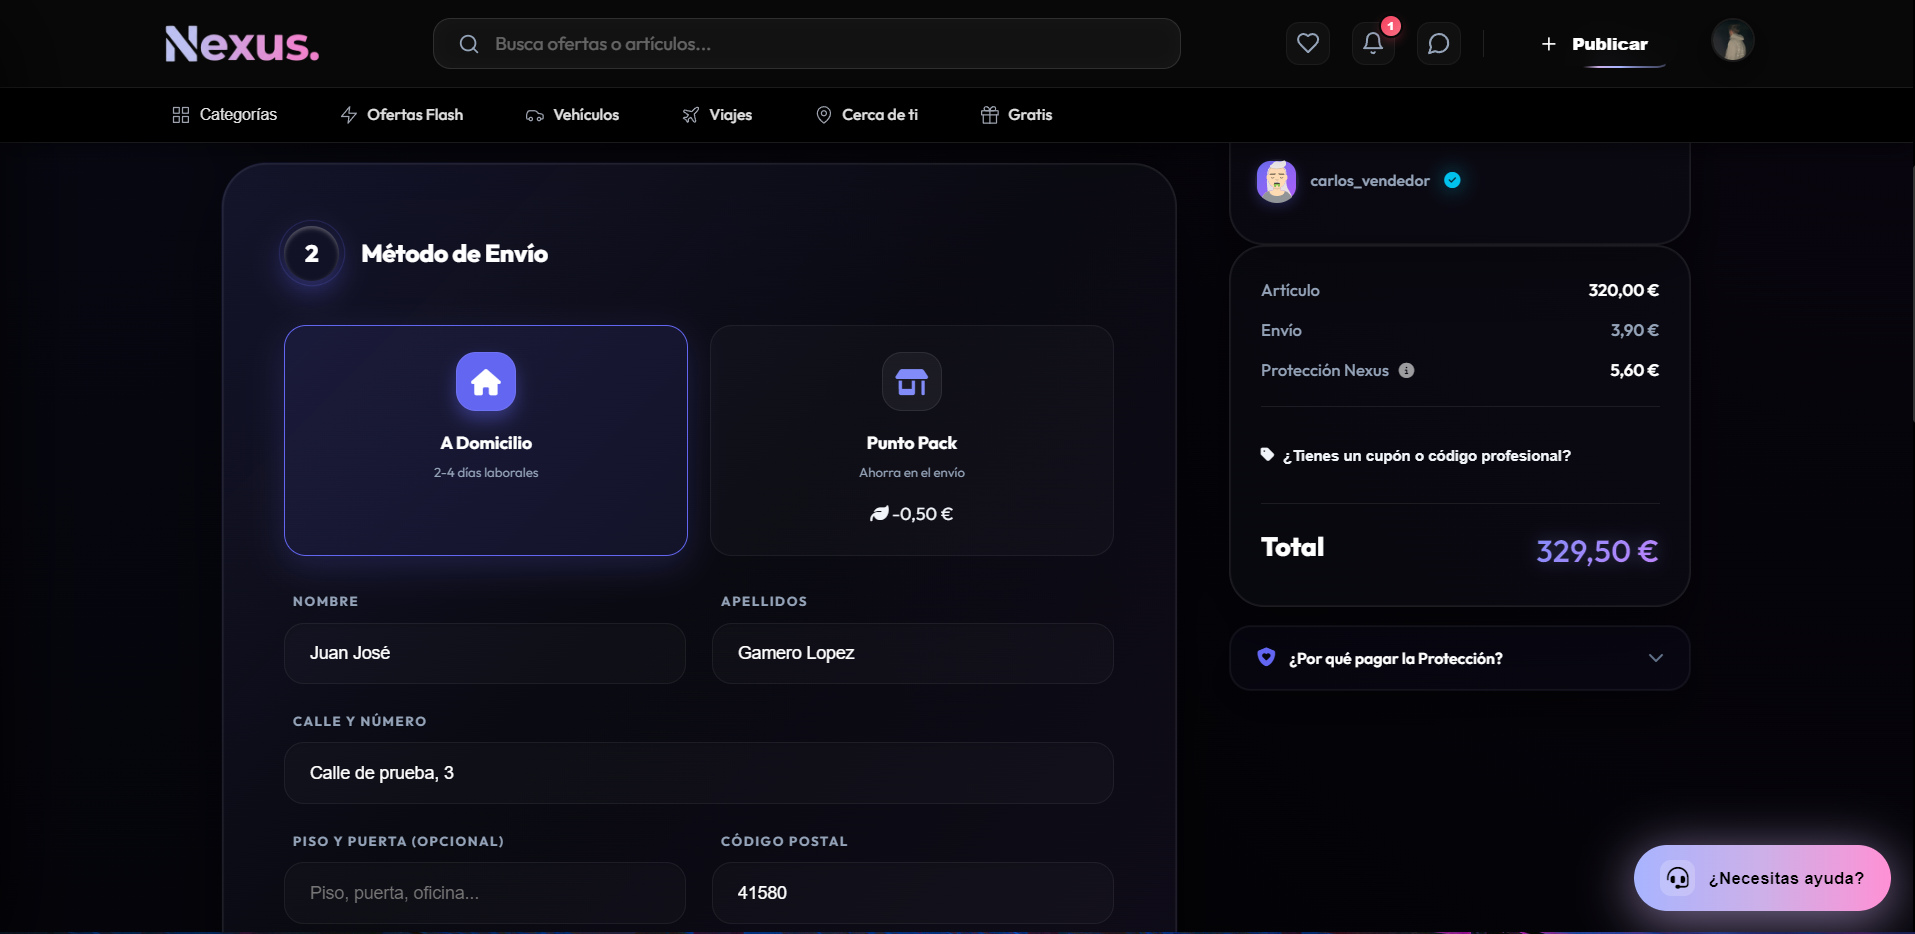The height and width of the screenshot is (934, 1915).
Task: Click carlos_vendedor username
Action: (1370, 181)
